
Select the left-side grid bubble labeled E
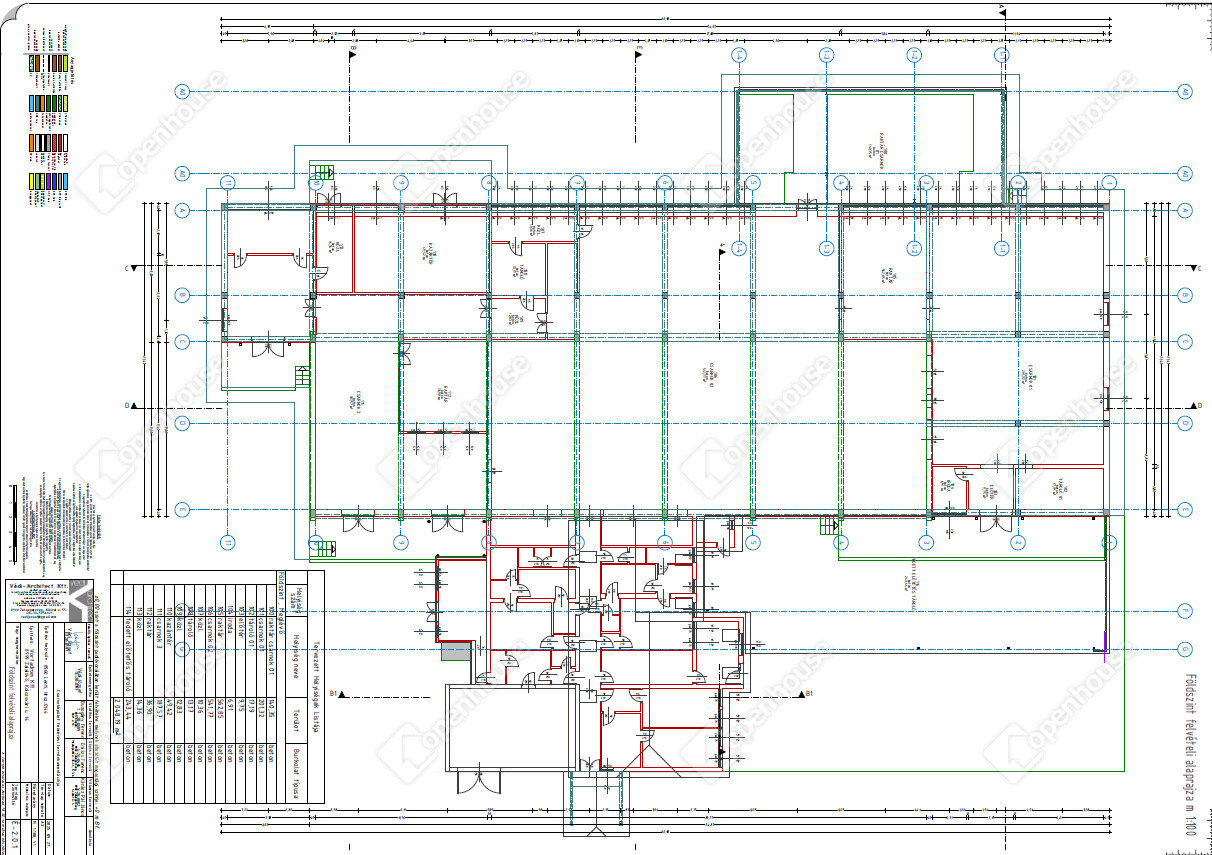tap(182, 510)
